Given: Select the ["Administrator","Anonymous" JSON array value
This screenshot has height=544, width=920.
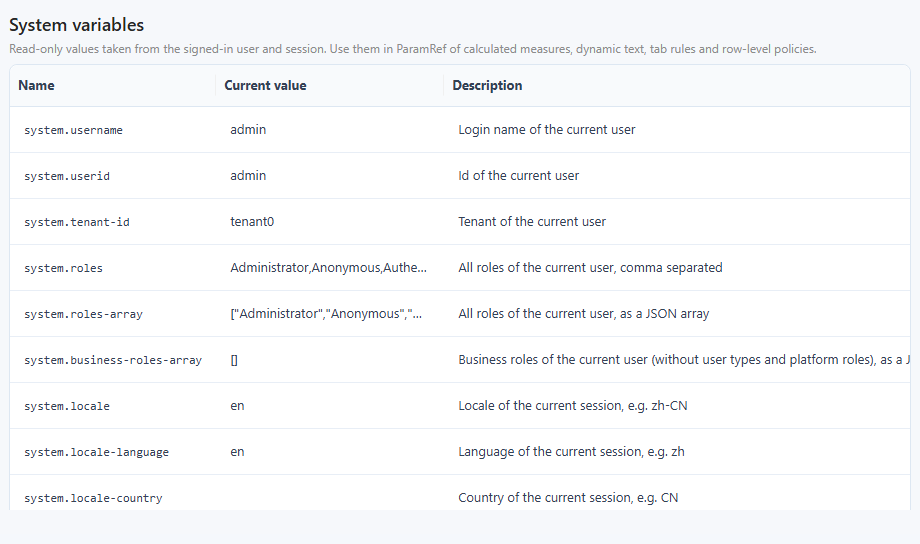Looking at the screenshot, I should 326,314.
